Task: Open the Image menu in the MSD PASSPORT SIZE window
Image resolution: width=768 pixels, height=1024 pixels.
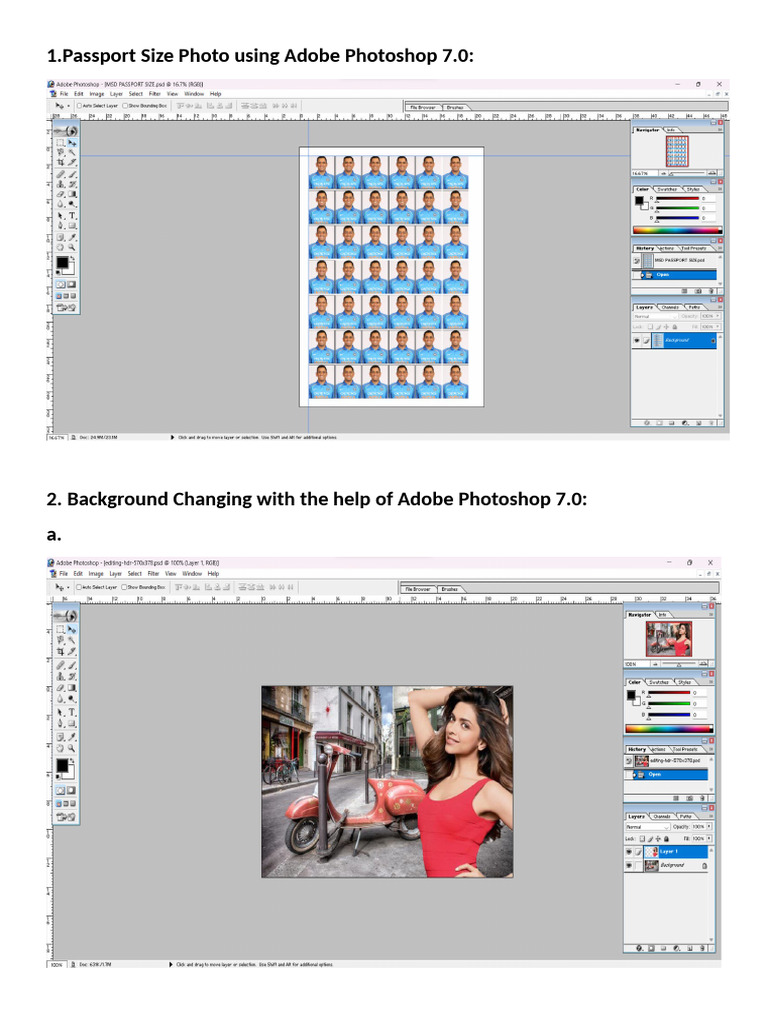Action: (97, 94)
